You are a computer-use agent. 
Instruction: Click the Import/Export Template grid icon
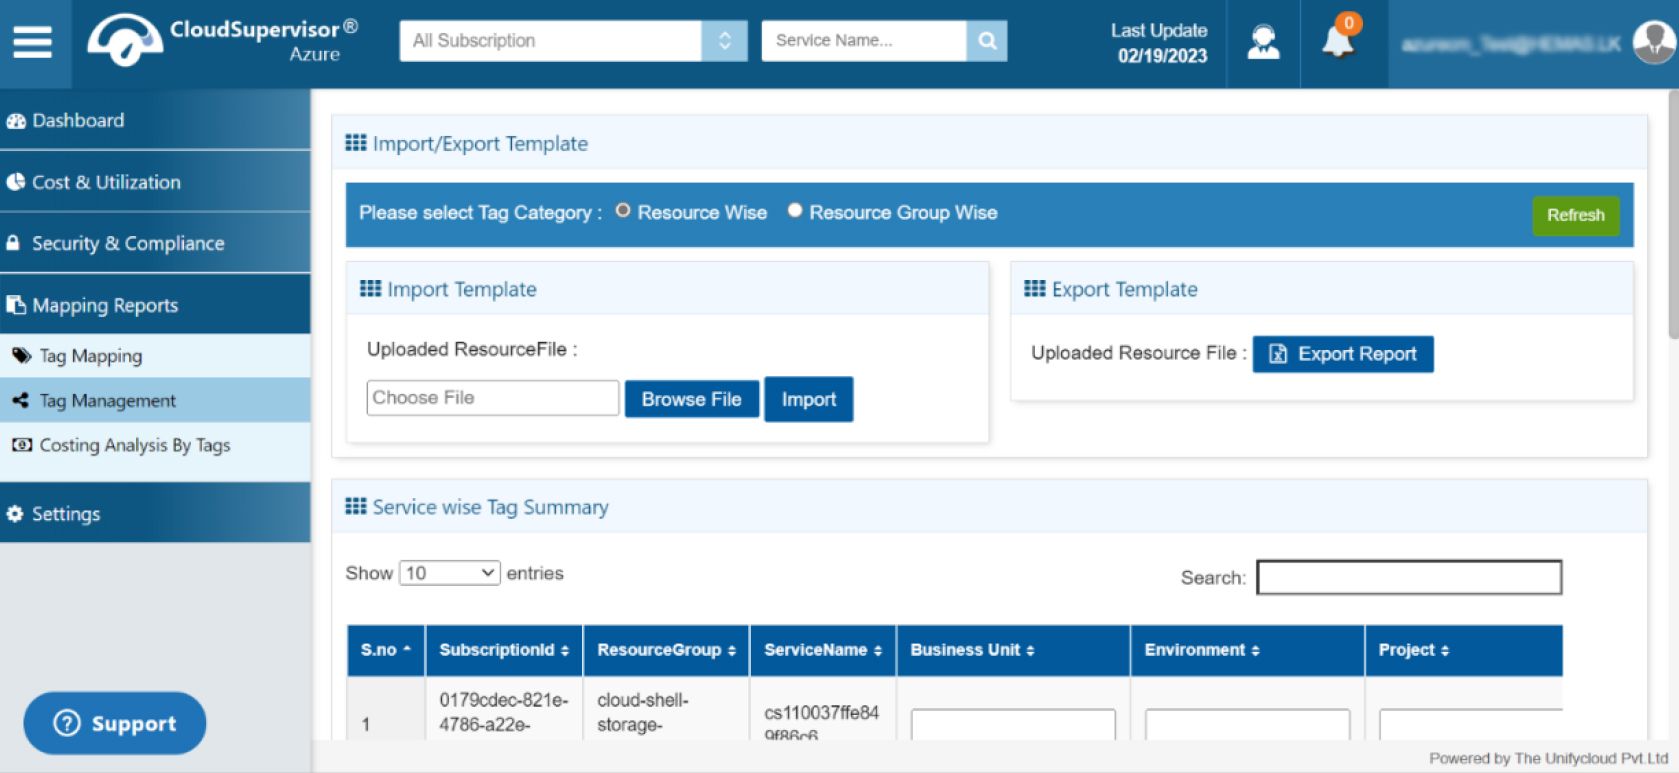(356, 143)
